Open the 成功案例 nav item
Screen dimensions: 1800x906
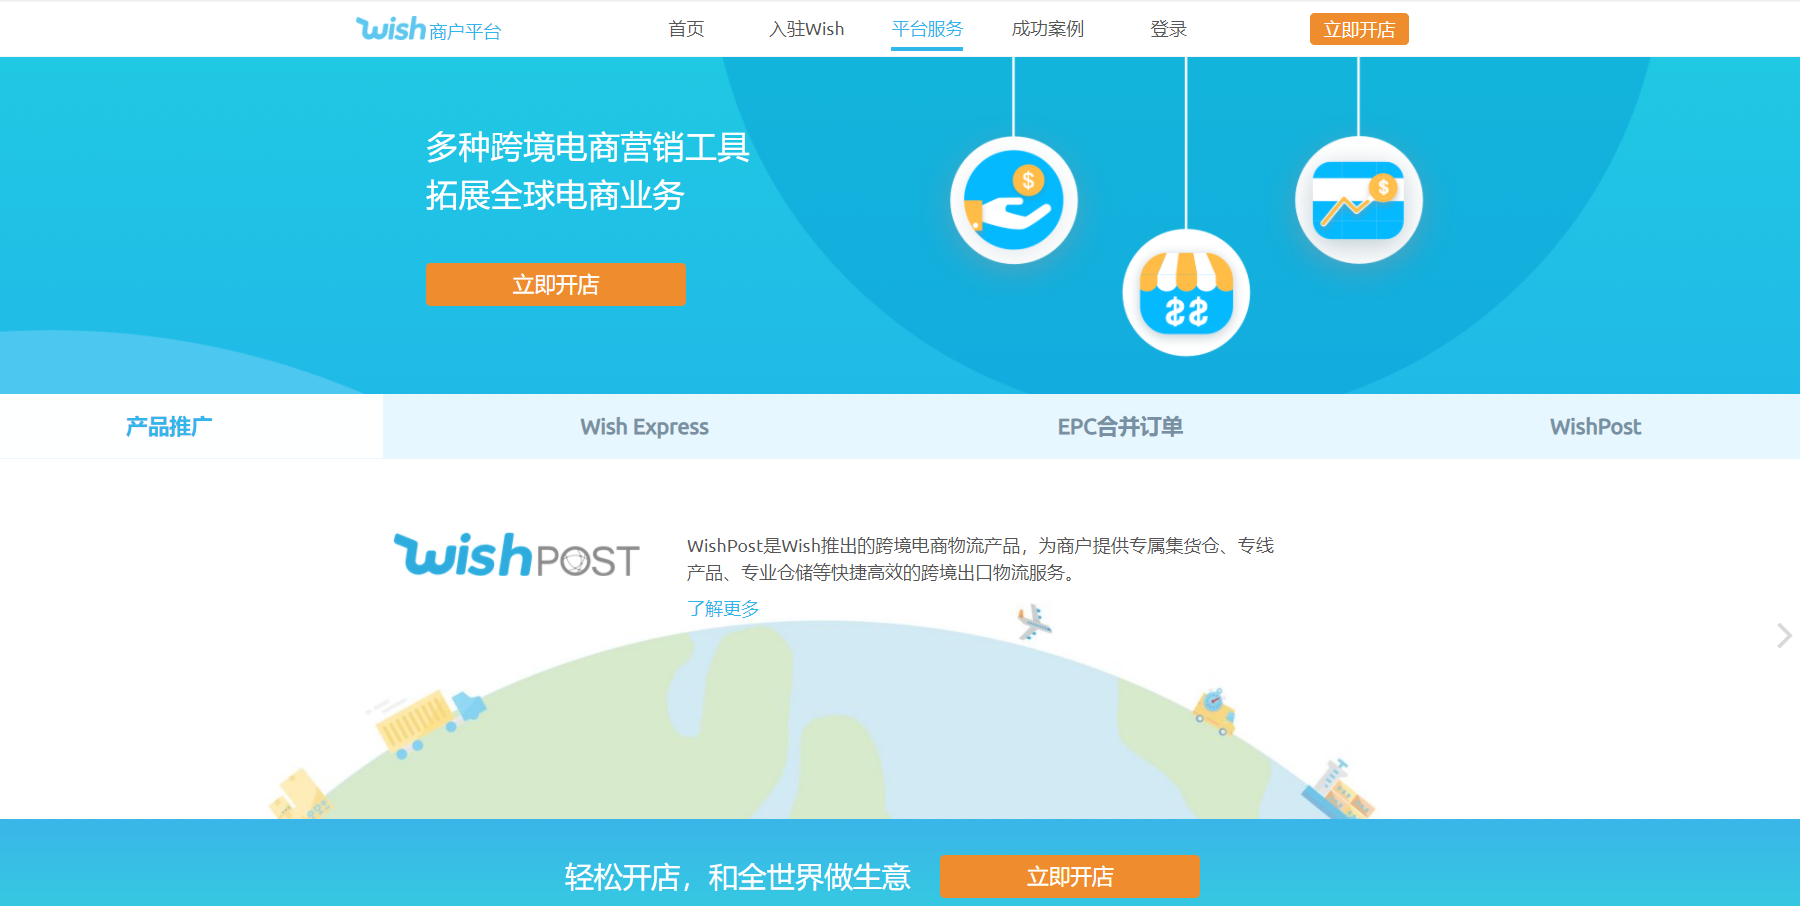pos(1048,29)
